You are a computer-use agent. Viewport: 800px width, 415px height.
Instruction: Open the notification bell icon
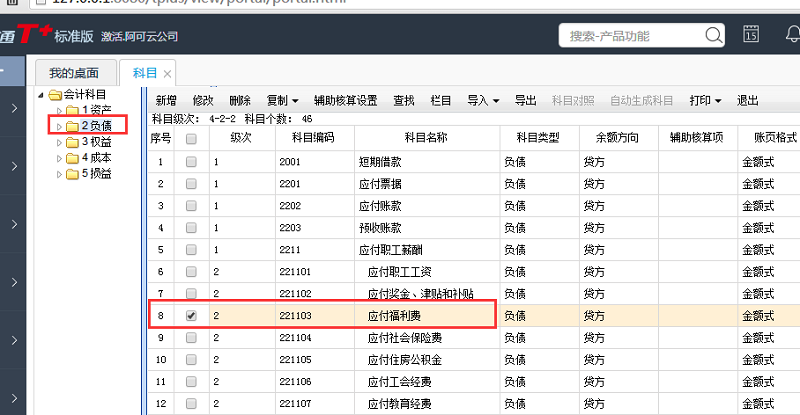pyautogui.click(x=792, y=34)
